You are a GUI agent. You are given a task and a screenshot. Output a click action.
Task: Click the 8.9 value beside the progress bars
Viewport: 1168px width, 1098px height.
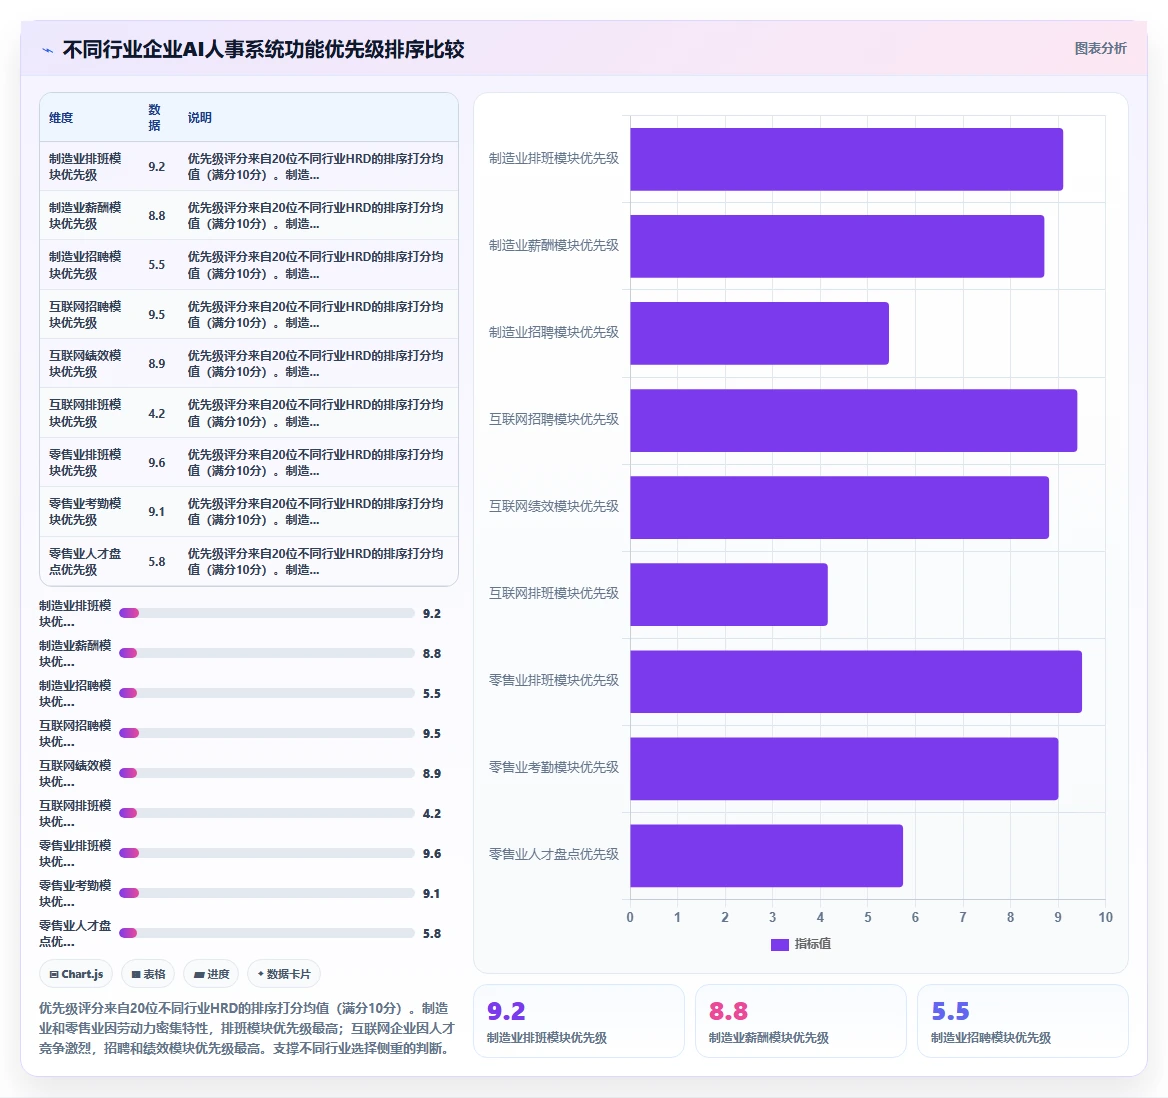[432, 773]
